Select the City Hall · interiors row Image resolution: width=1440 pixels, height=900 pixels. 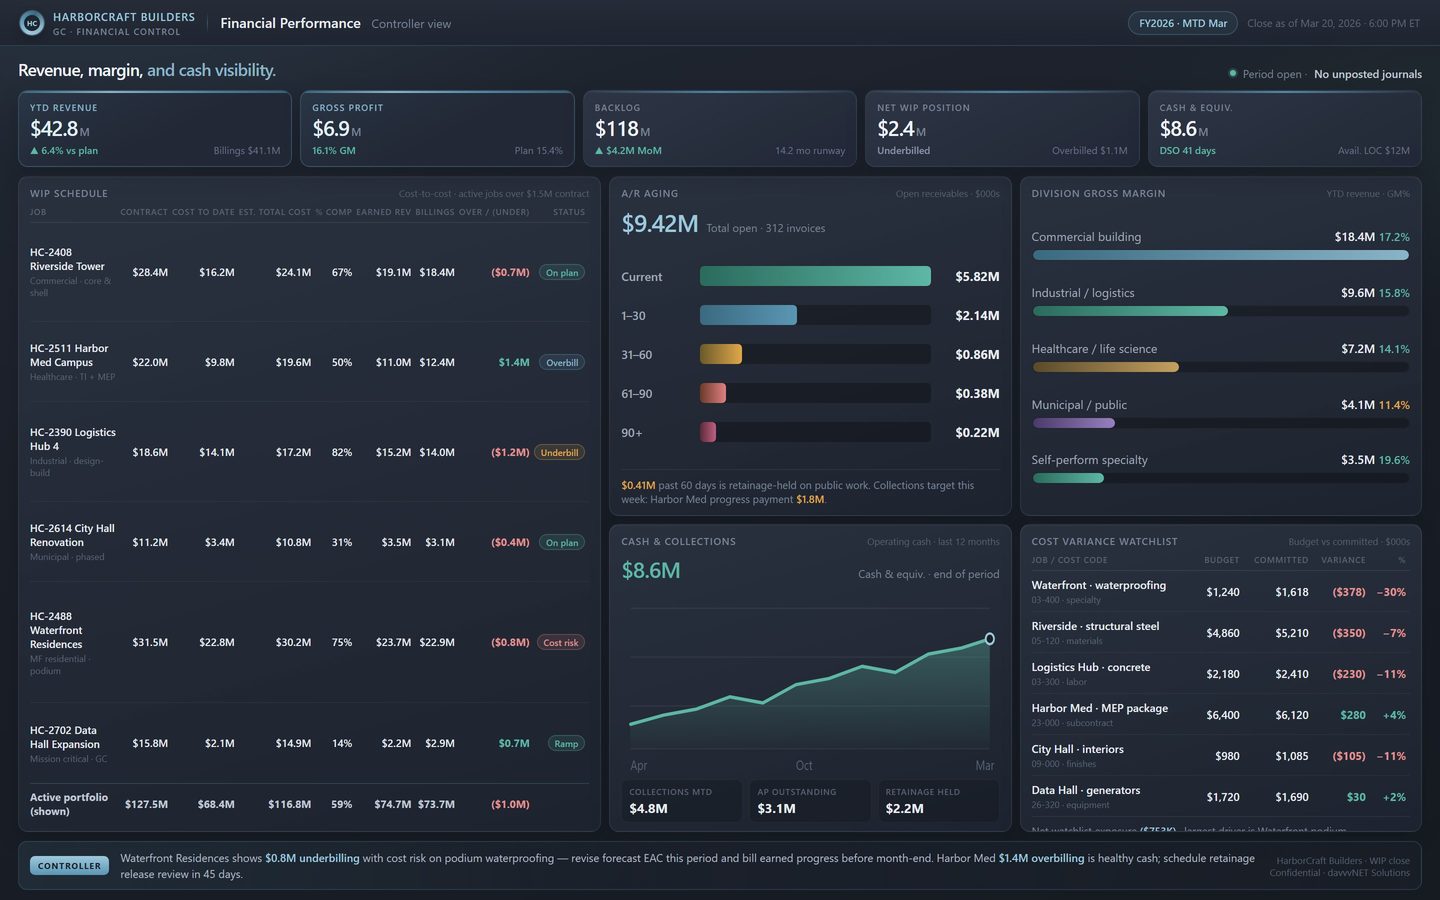(x=1220, y=756)
